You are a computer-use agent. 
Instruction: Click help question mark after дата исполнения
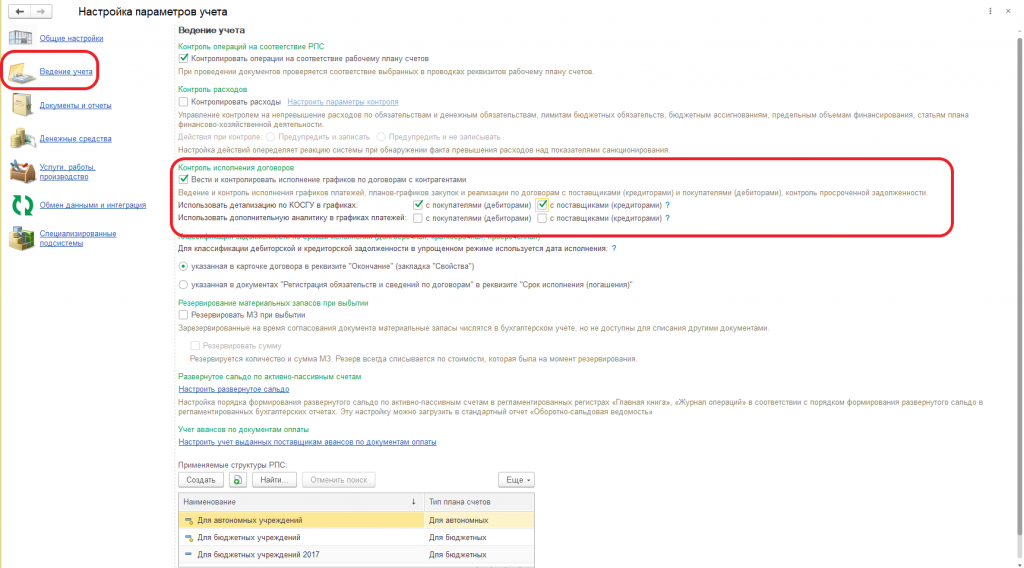pos(614,248)
